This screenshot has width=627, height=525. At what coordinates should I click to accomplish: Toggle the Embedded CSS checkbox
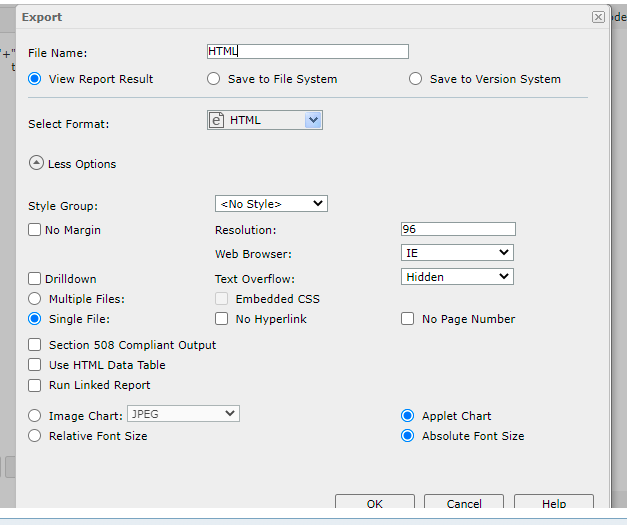(222, 299)
